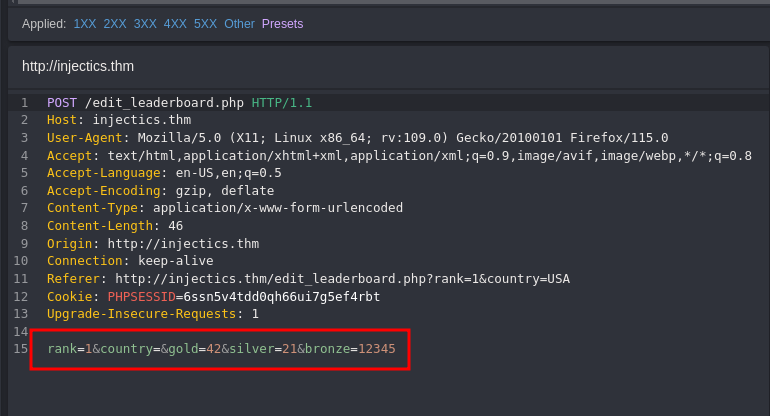Image resolution: width=770 pixels, height=416 pixels.
Task: Click the User-Agent header value
Action: coord(403,138)
